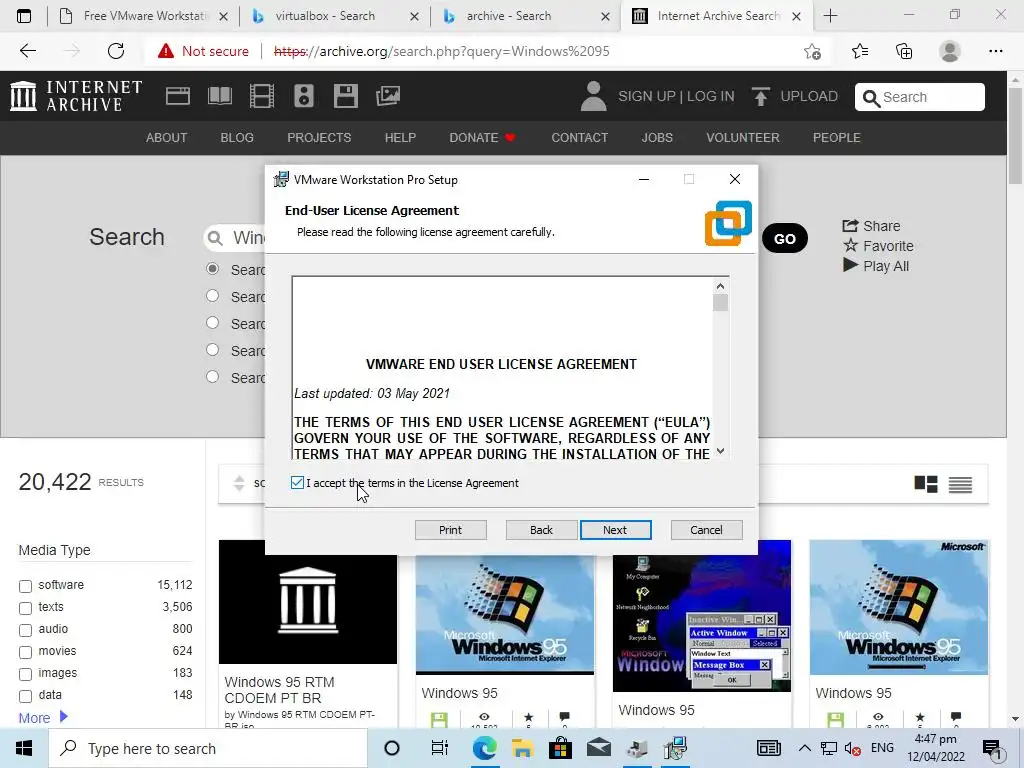Open the Images icon in header

pyautogui.click(x=388, y=96)
